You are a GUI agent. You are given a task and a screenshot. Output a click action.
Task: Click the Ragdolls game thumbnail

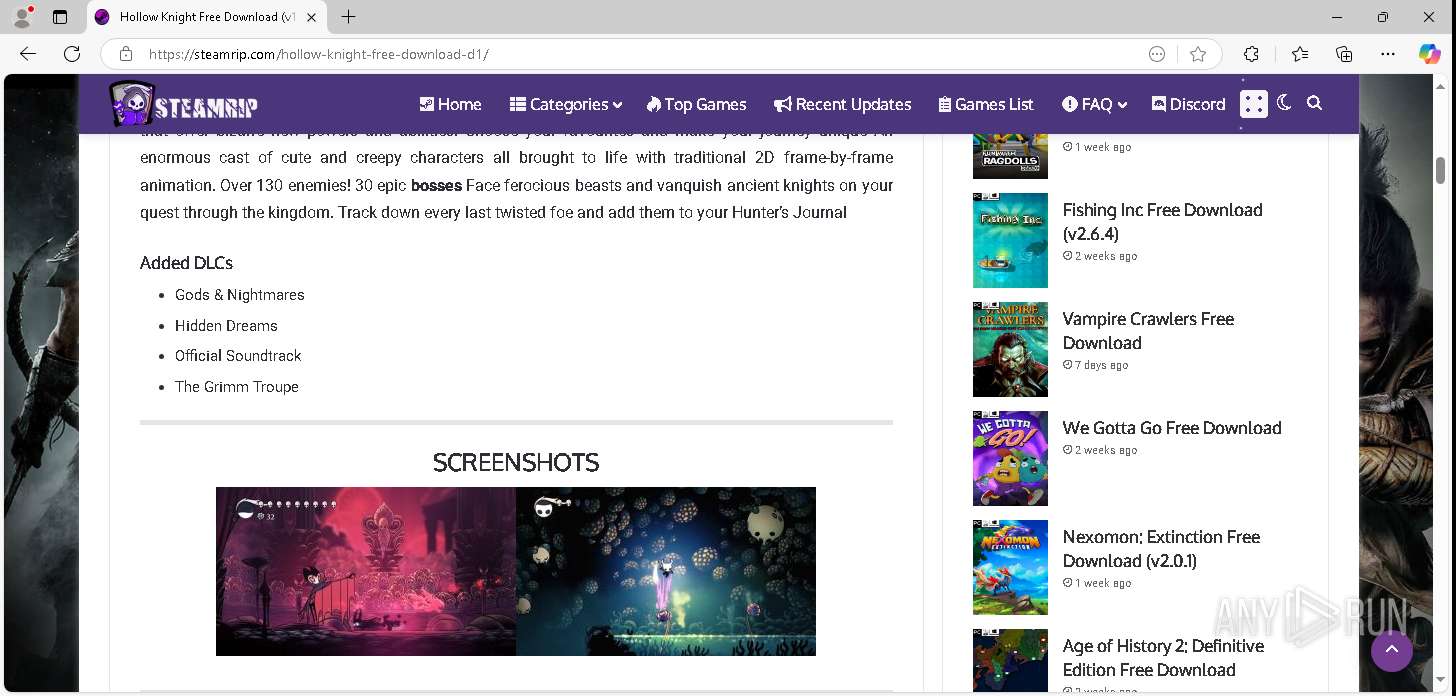point(1010,156)
